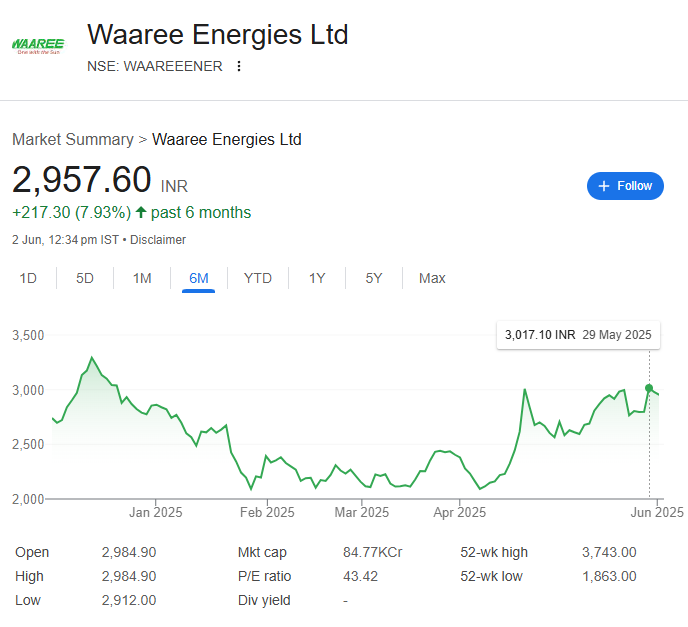This screenshot has width=688, height=627.
Task: Click the 3,500 y-axis label
Action: click(28, 336)
